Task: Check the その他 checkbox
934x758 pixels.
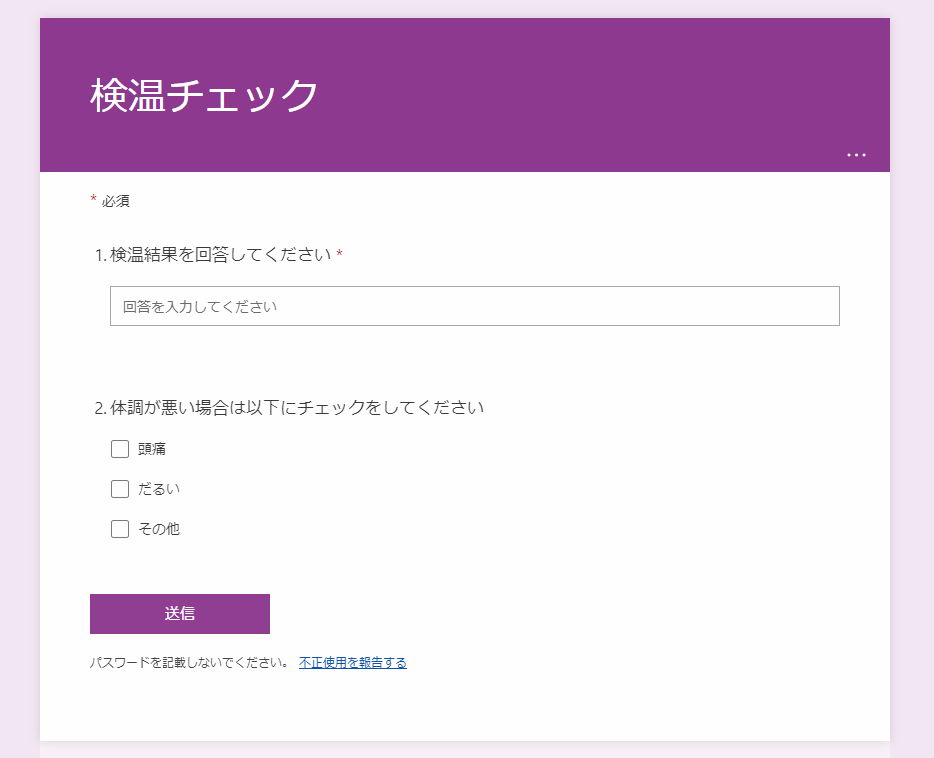Action: coord(120,528)
